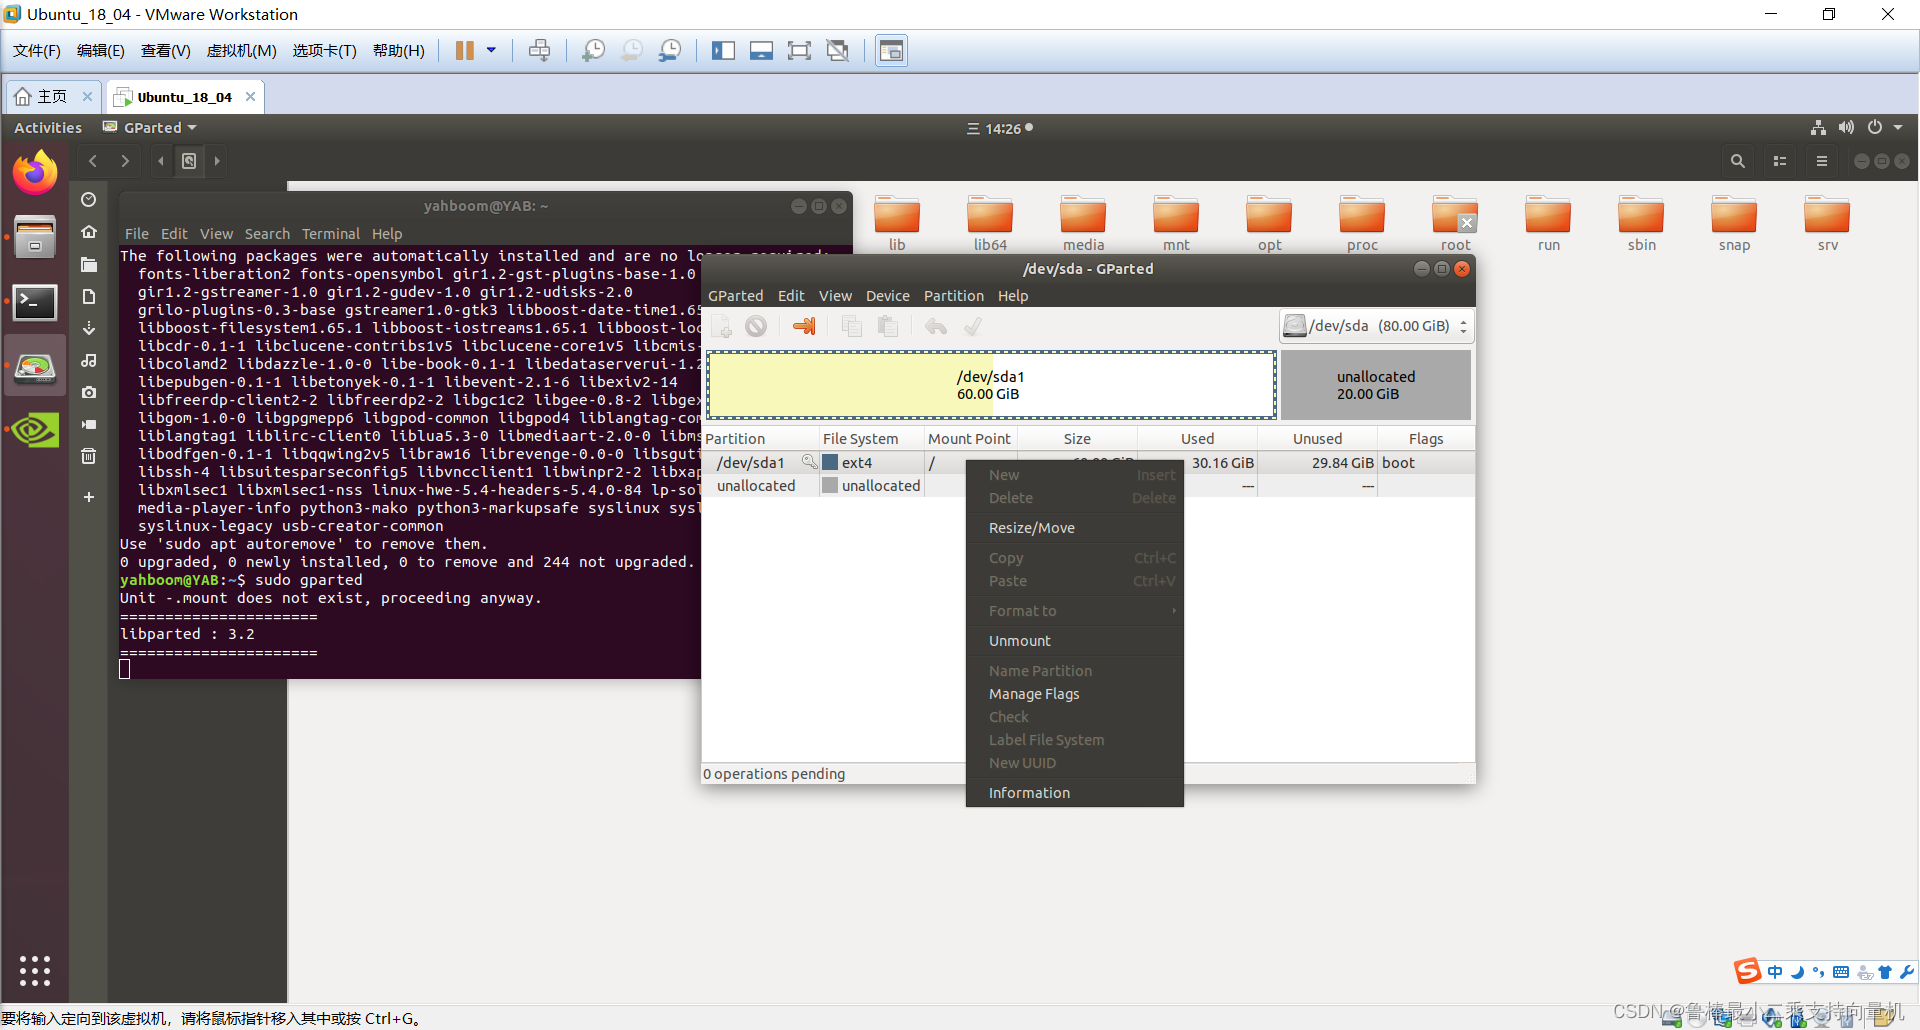This screenshot has width=1920, height=1030.
Task: Open the media folder
Action: [1083, 223]
